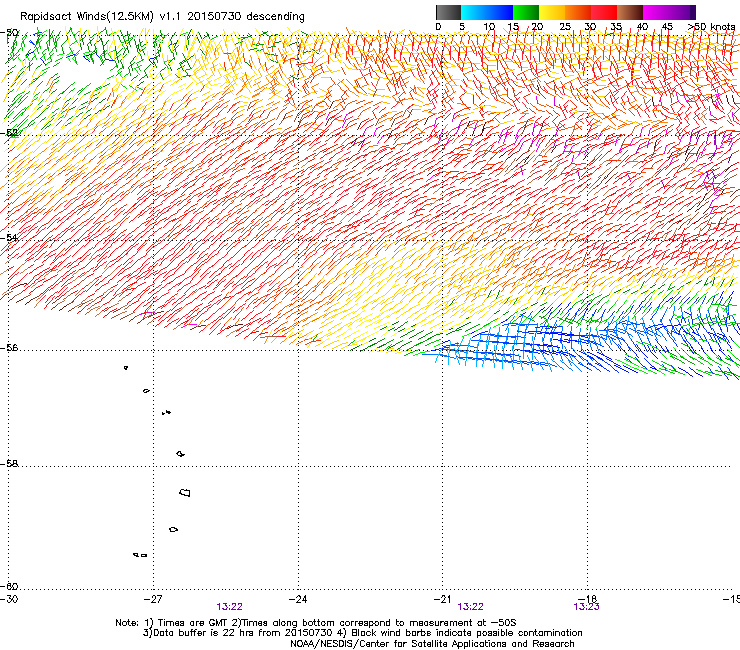The height and width of the screenshot is (650, 740).
Task: Click the '>50 knots' legend label
Action: pos(711,27)
